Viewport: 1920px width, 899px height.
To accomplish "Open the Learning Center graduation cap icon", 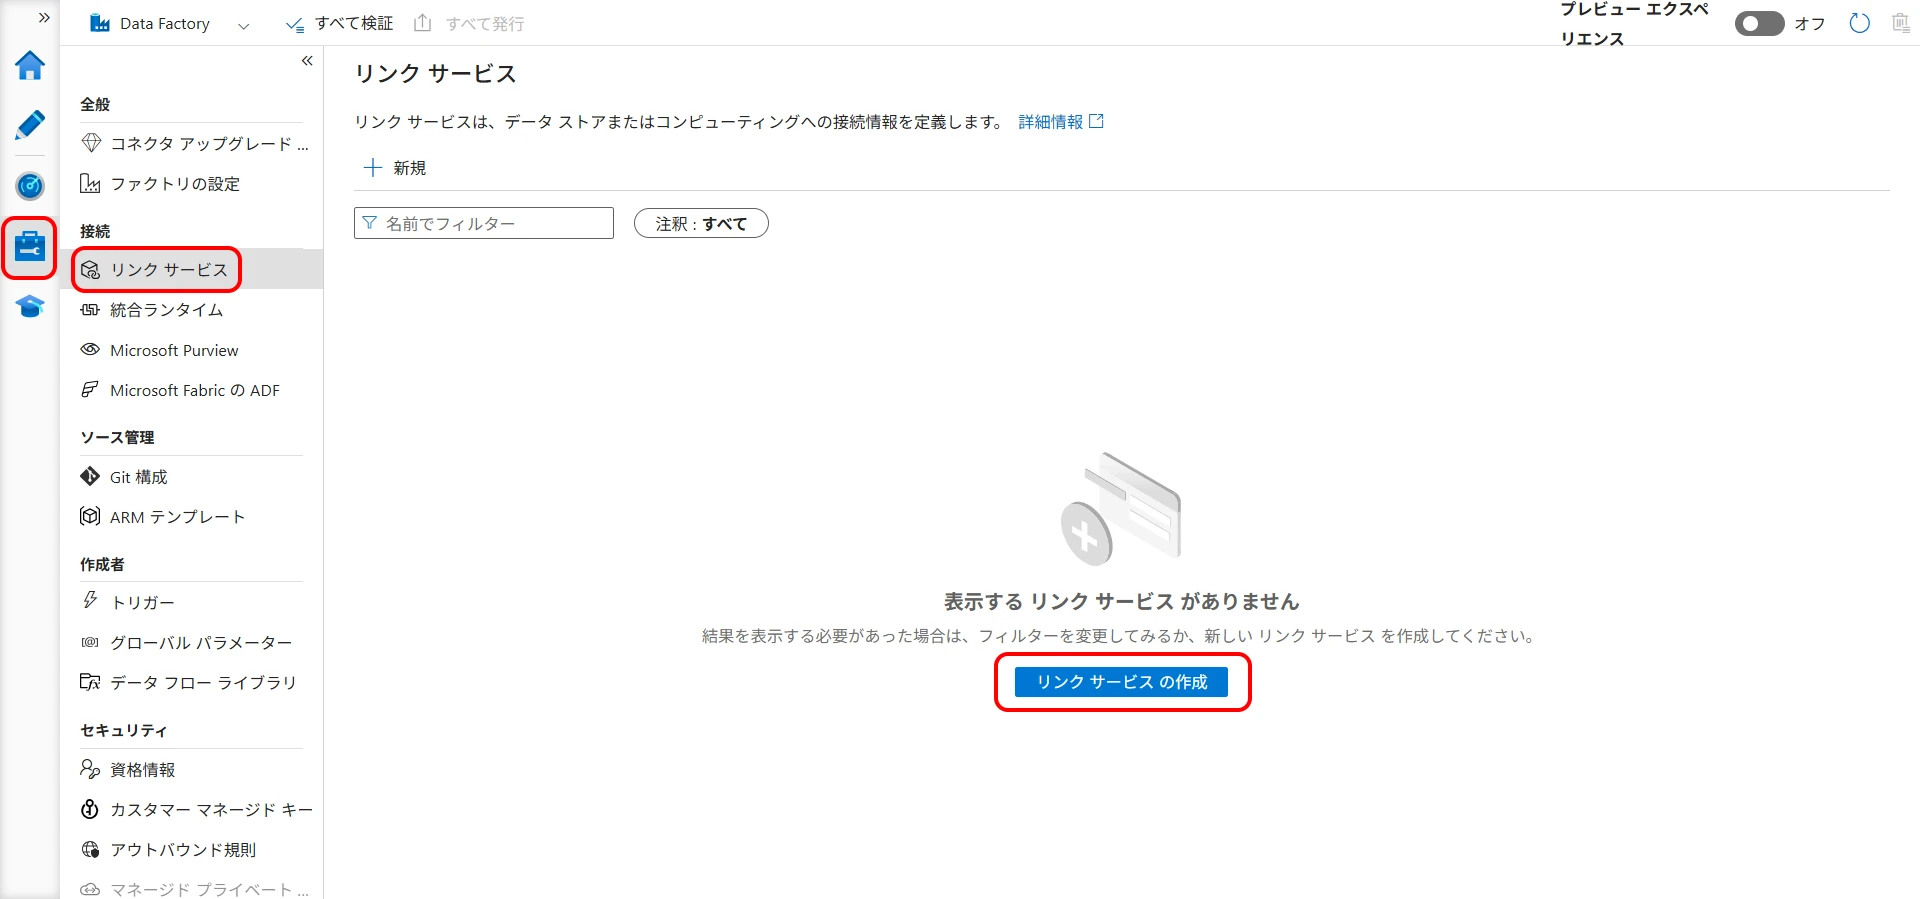I will tap(30, 307).
